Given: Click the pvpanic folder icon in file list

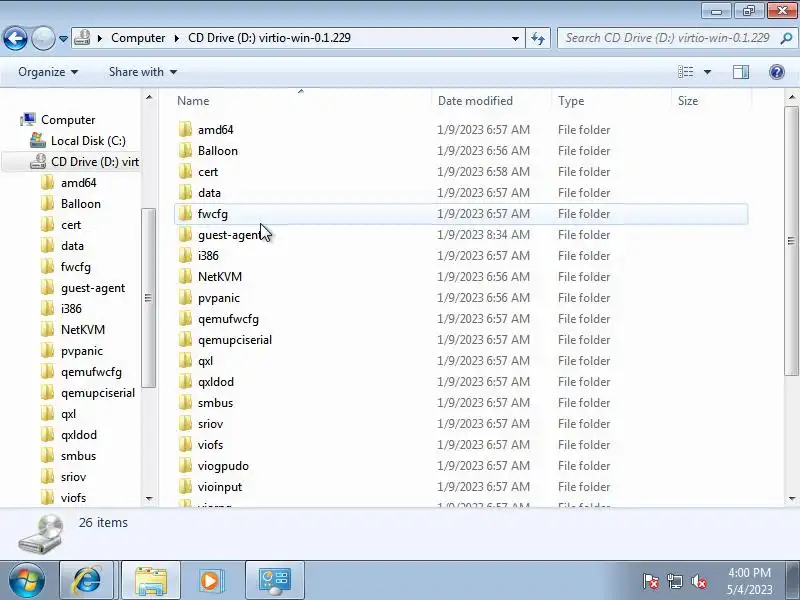Looking at the screenshot, I should coord(186,297).
